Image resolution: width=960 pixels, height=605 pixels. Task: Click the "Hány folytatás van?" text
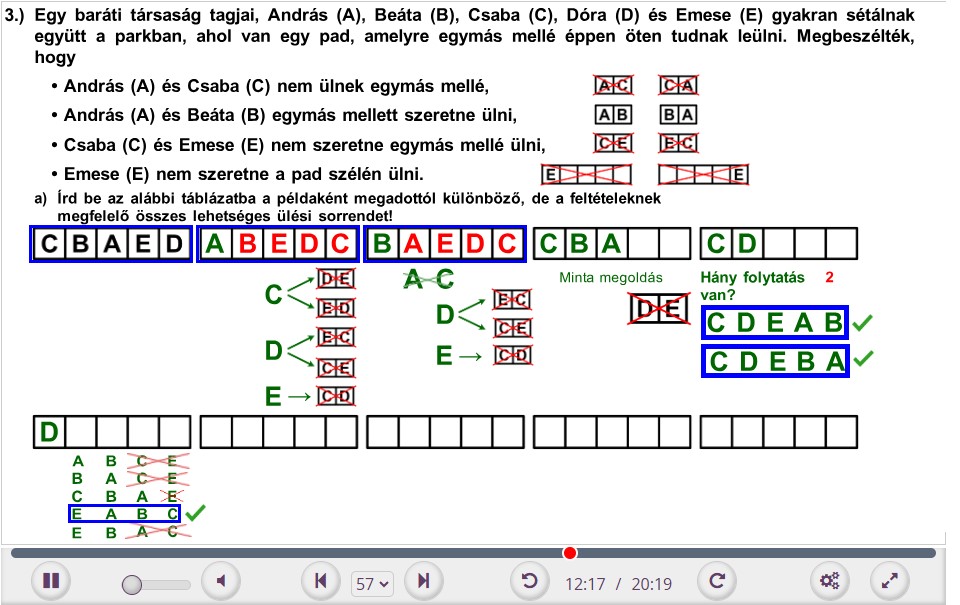(753, 286)
